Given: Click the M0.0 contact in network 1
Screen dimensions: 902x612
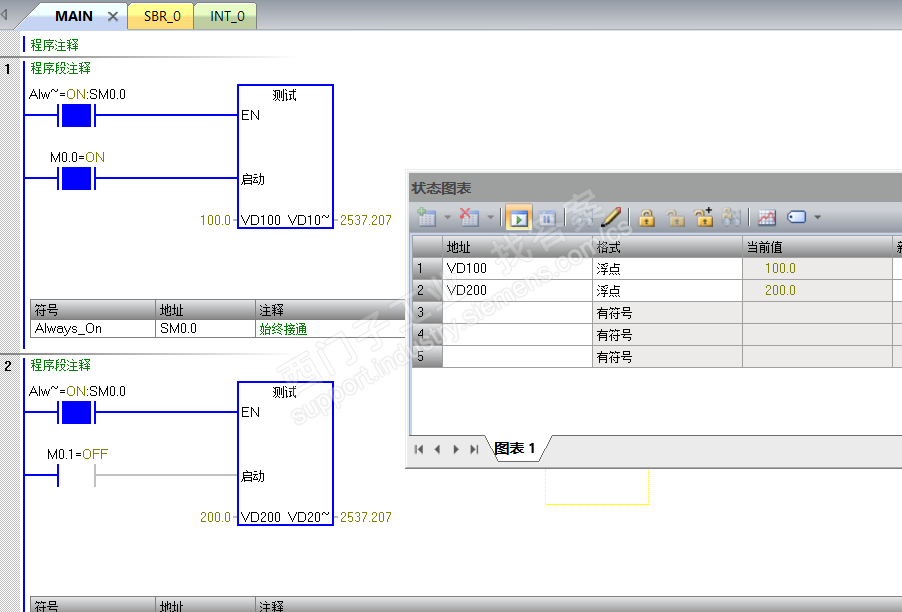Looking at the screenshot, I should coord(77,179).
